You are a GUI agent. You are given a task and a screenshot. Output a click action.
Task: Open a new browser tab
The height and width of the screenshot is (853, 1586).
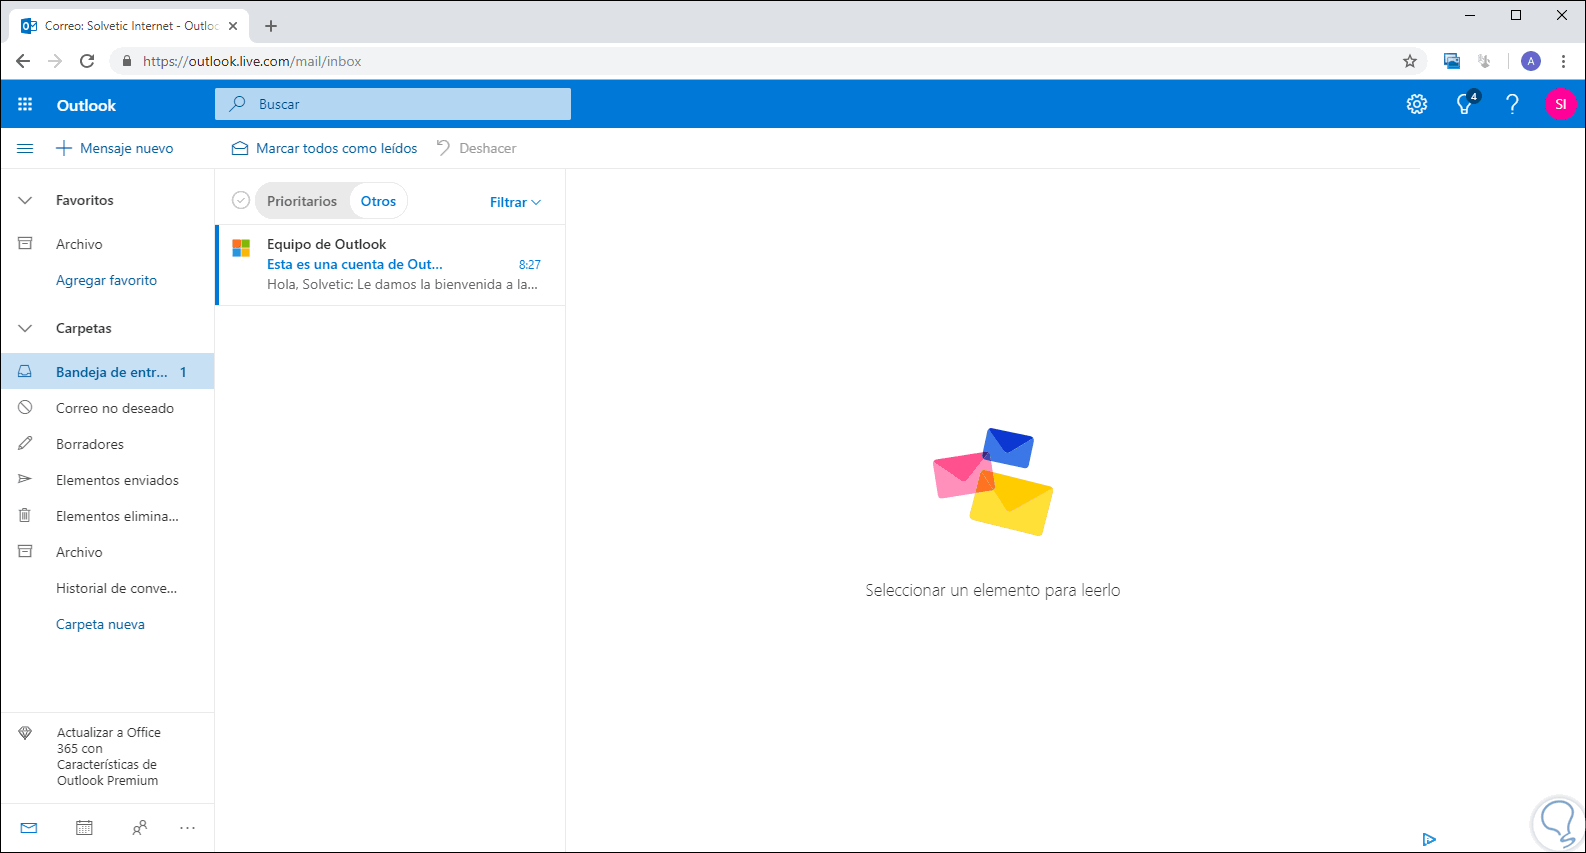(271, 26)
